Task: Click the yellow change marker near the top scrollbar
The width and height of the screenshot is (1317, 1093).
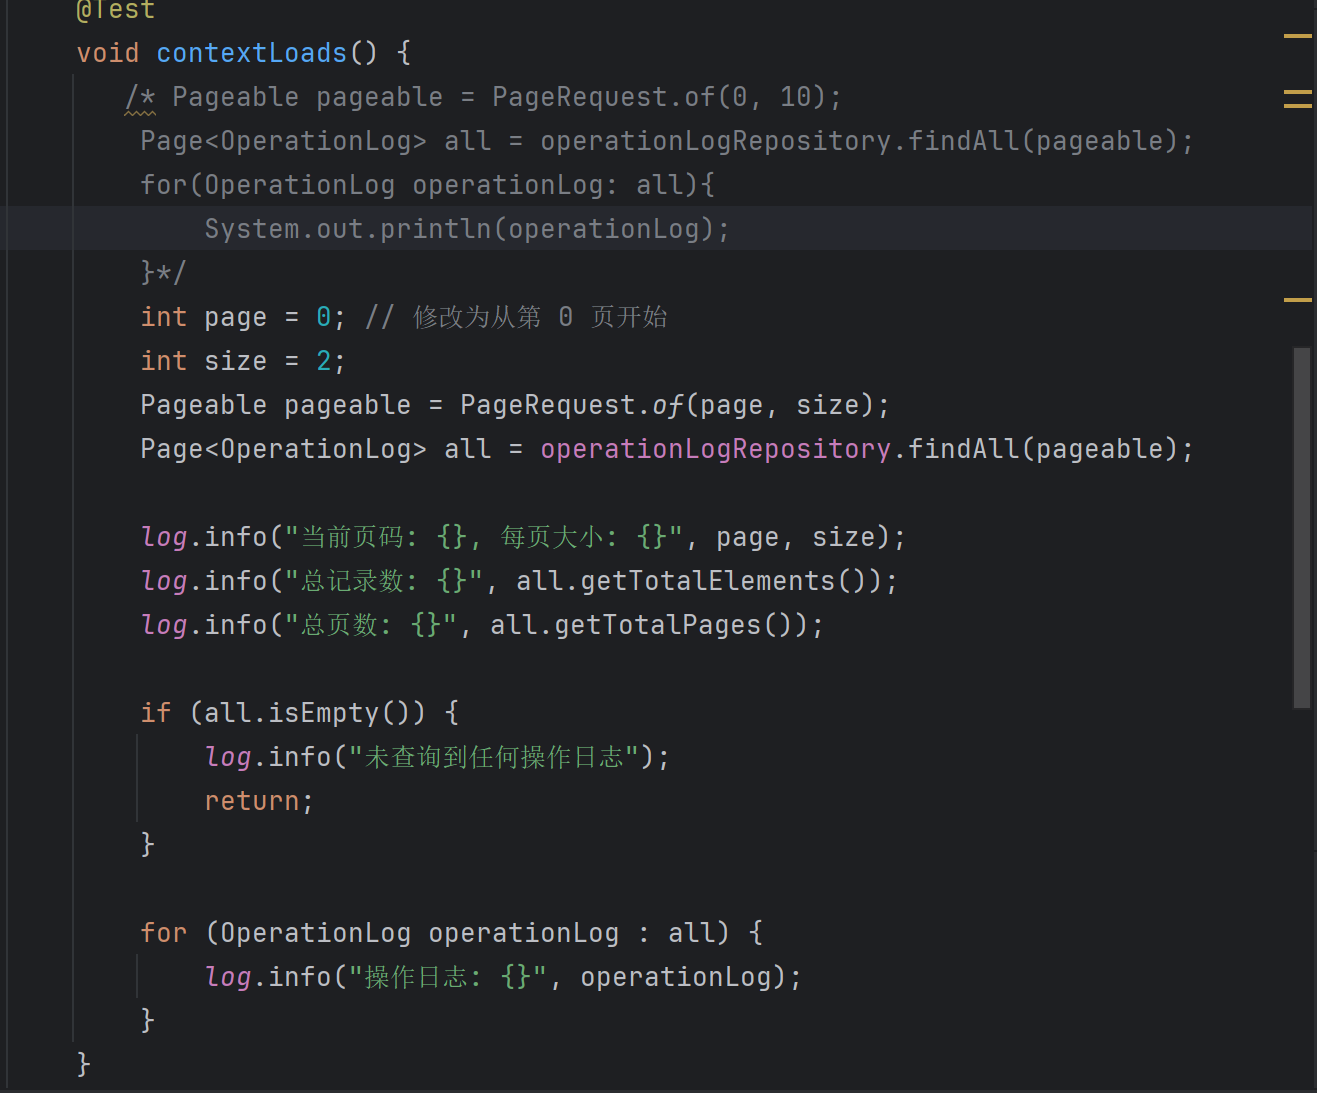Action: click(x=1299, y=34)
